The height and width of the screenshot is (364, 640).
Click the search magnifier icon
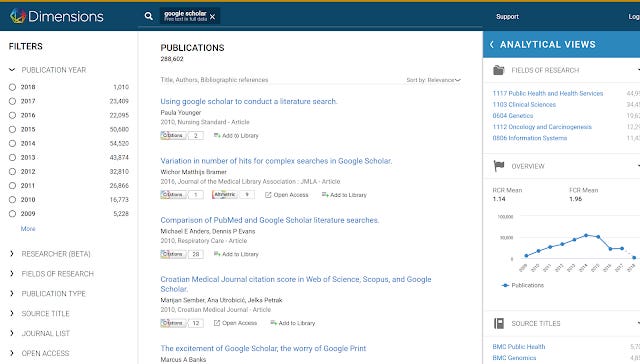149,16
